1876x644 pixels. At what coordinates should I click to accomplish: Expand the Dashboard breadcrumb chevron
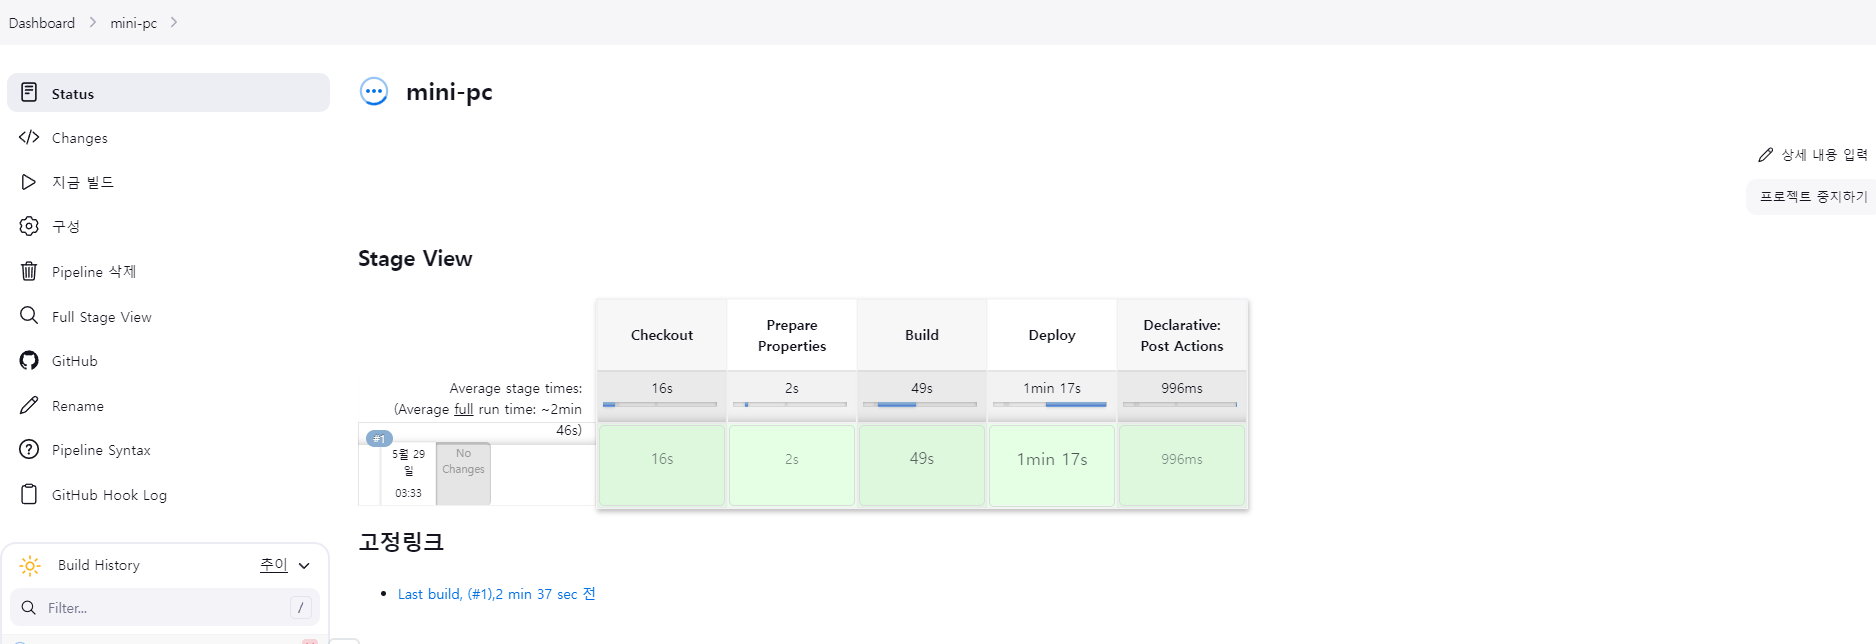click(92, 22)
